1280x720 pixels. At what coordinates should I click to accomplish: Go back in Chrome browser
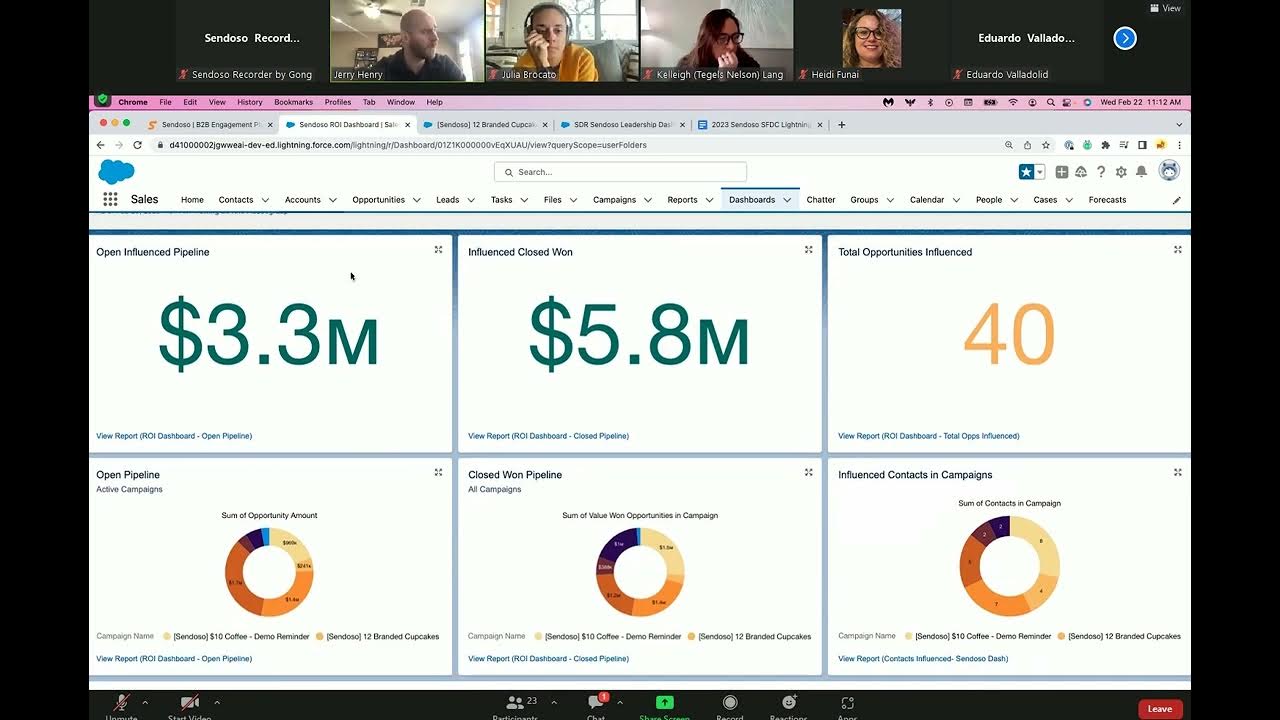click(x=100, y=145)
